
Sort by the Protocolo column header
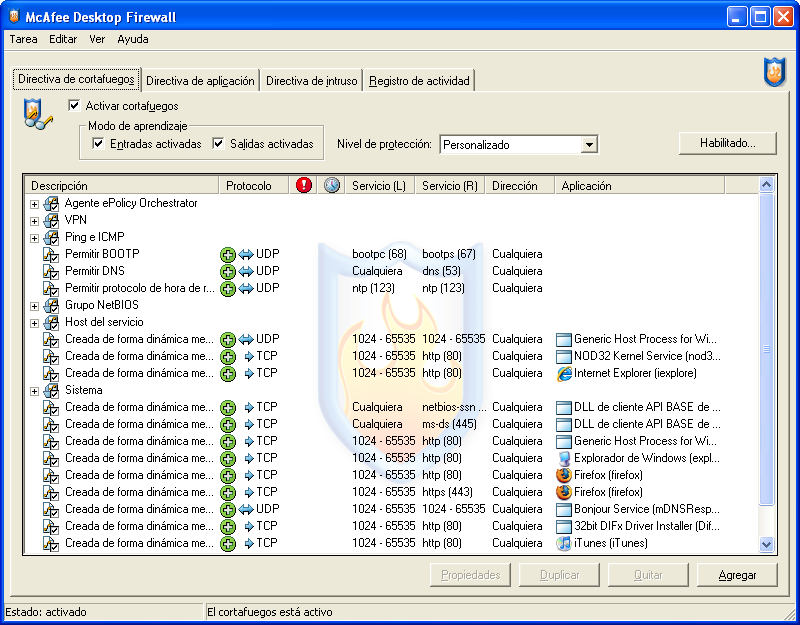coord(254,185)
